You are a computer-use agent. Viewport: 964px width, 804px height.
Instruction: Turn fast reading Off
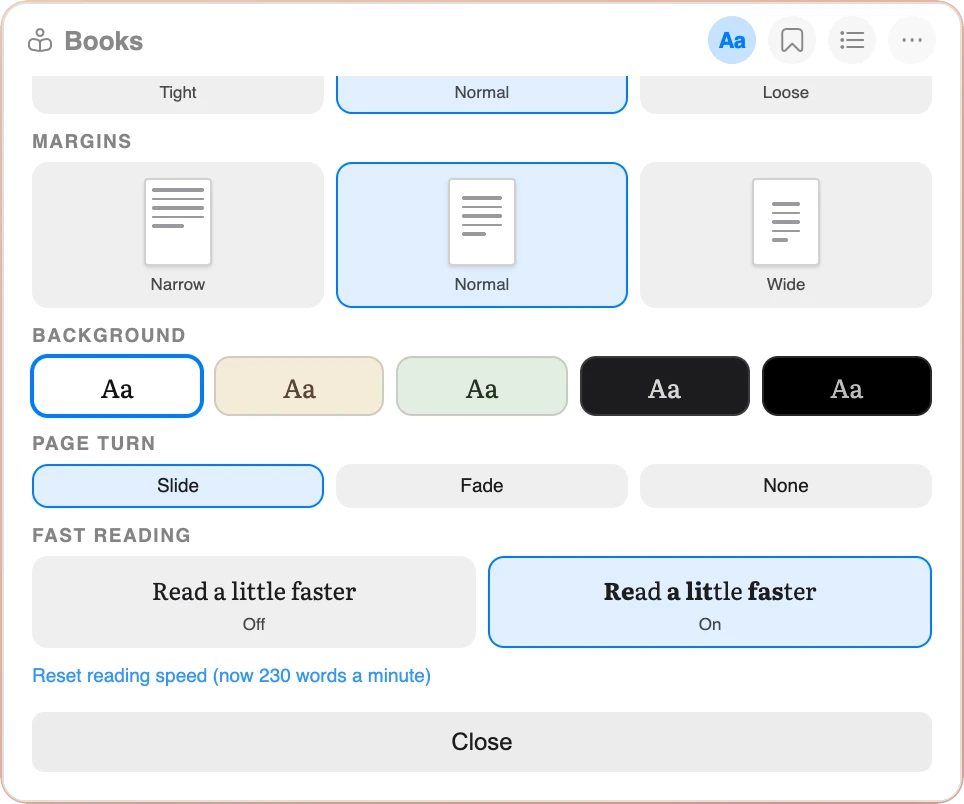pos(254,602)
